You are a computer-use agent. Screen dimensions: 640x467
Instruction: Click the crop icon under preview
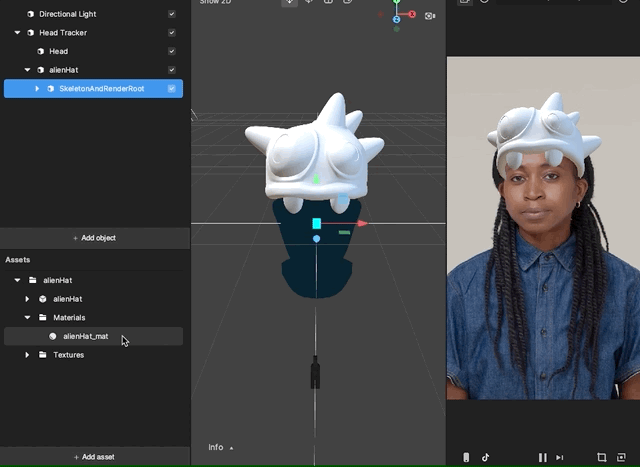(x=601, y=457)
